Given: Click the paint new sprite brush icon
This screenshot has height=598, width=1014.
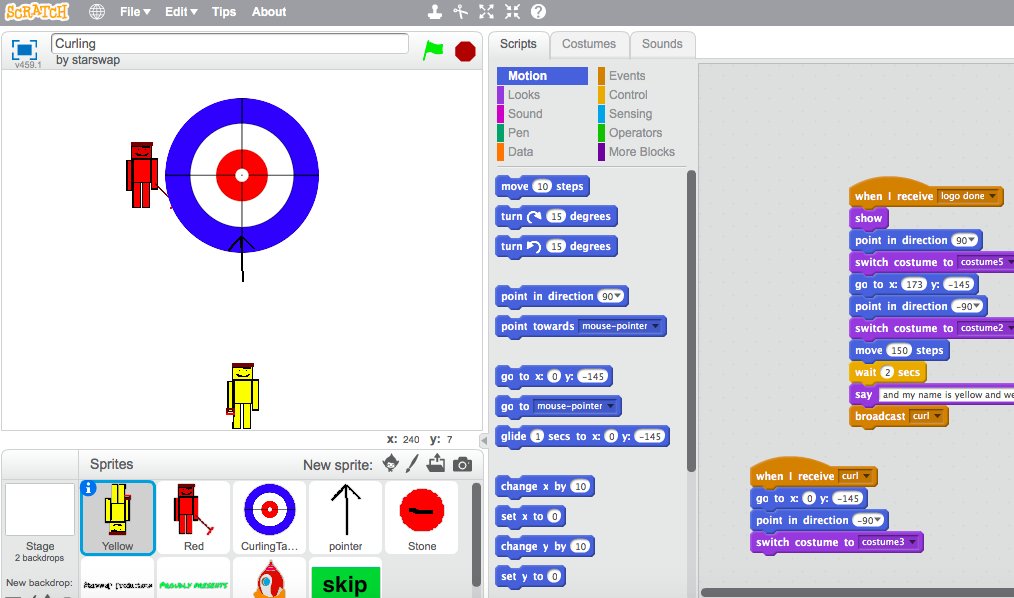Looking at the screenshot, I should tap(413, 461).
